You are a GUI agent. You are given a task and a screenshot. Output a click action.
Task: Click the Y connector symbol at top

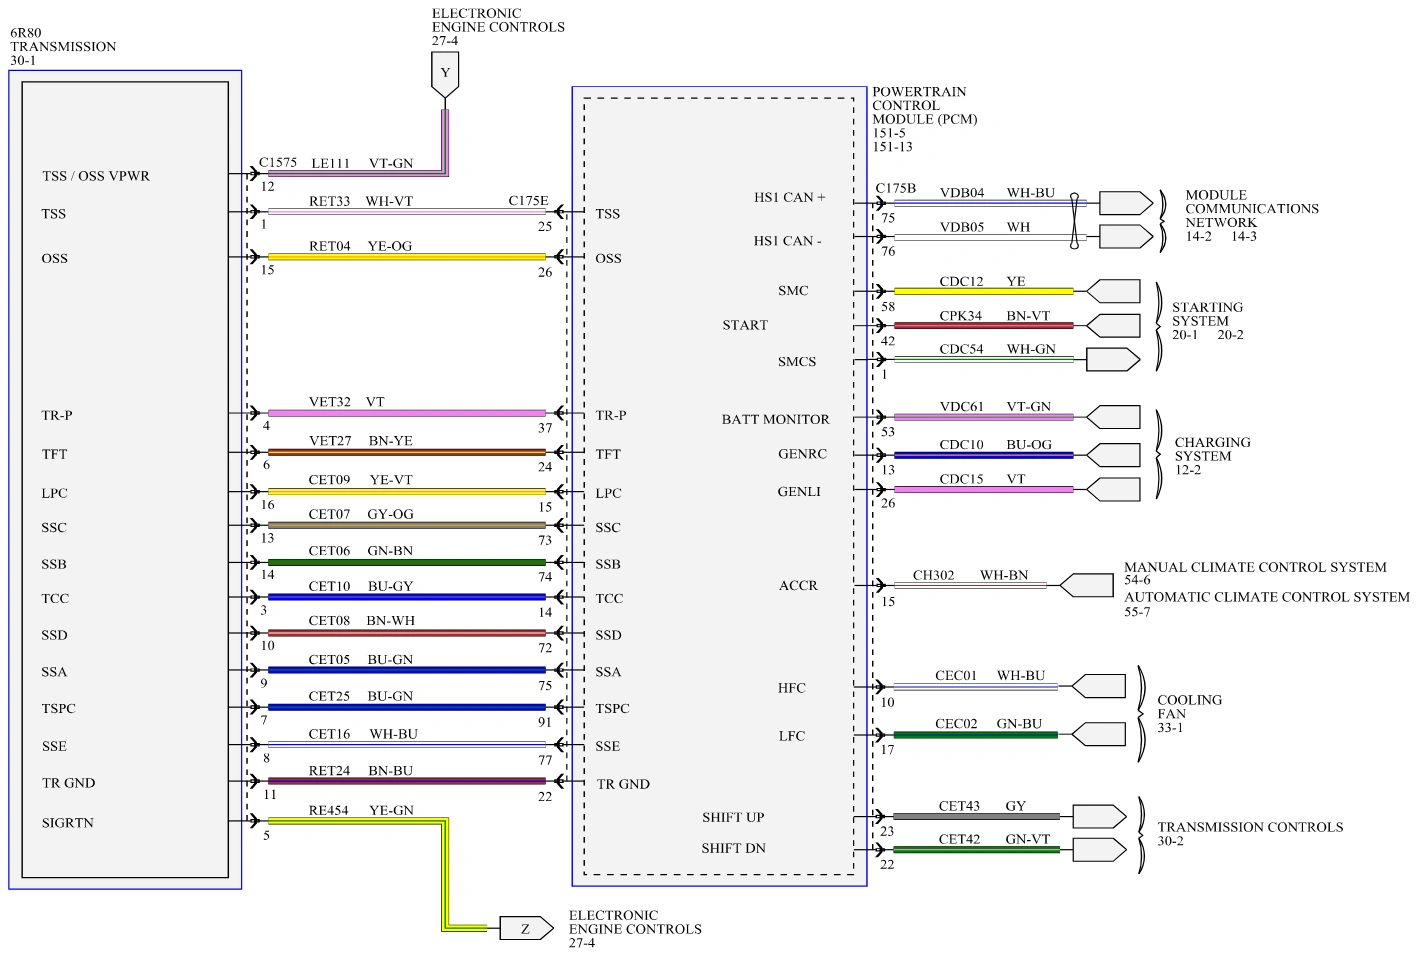445,76
